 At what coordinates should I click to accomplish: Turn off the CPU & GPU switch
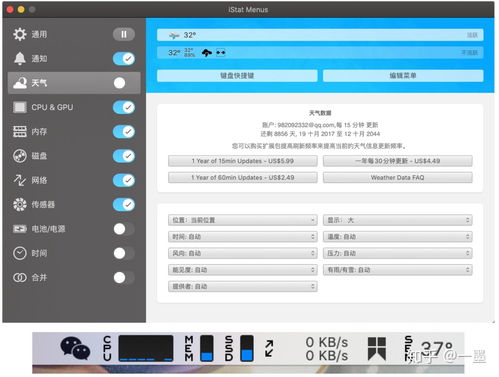[124, 107]
